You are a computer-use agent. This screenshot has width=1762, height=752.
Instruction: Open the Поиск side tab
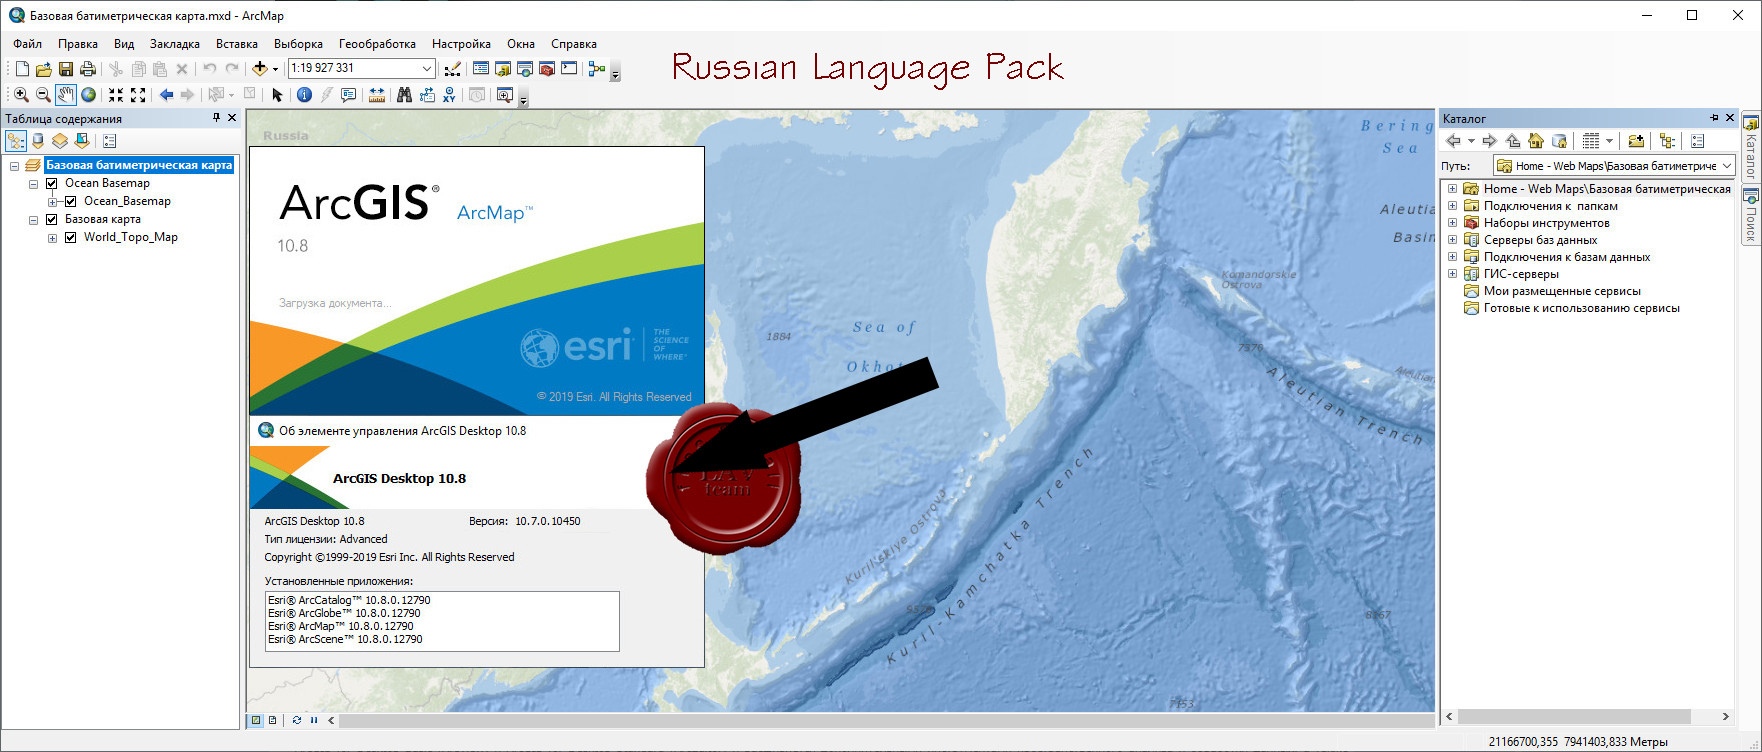click(1751, 215)
